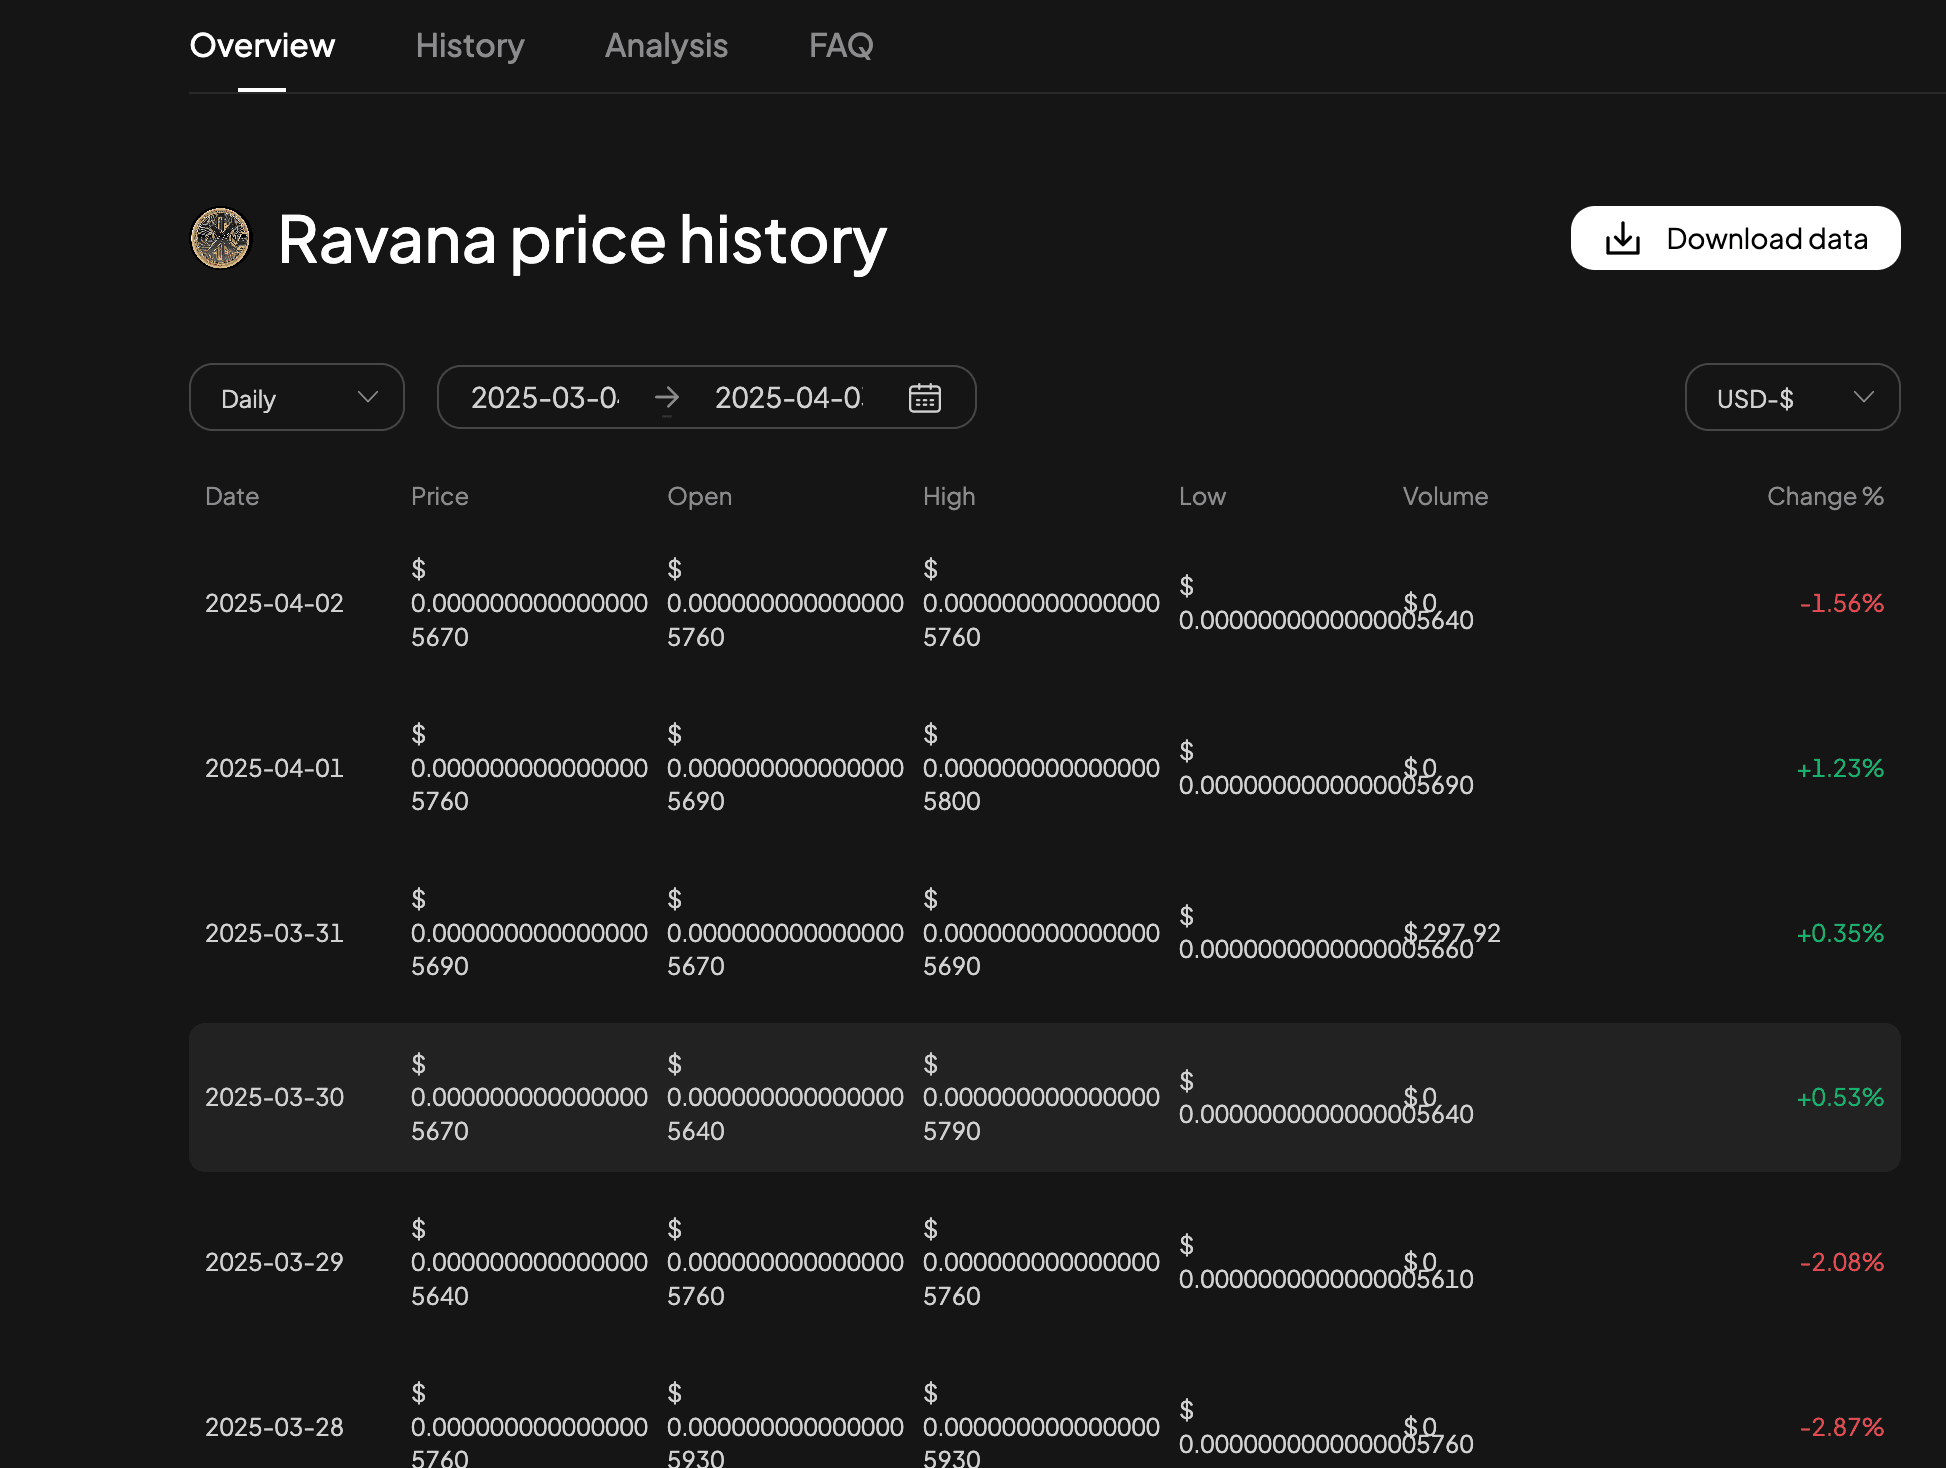Switch to the Analysis tab
The image size is (1946, 1468).
coord(666,45)
